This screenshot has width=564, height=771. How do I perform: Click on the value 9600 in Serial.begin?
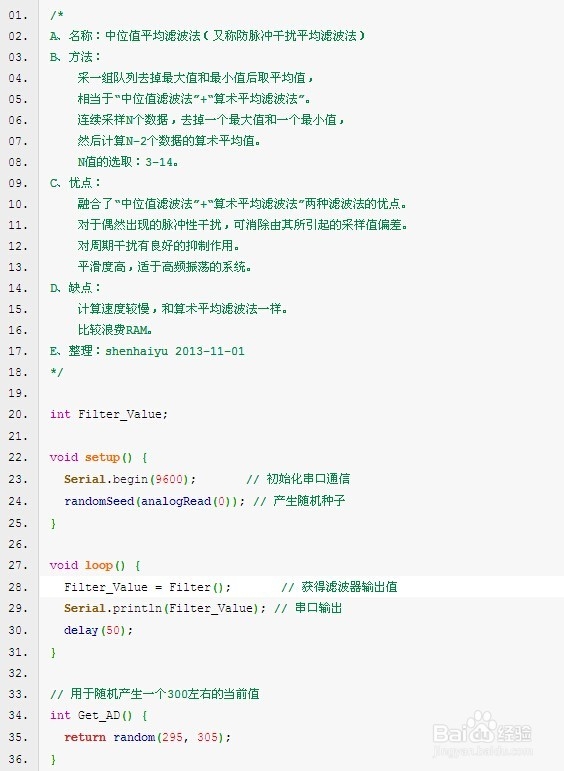click(169, 479)
